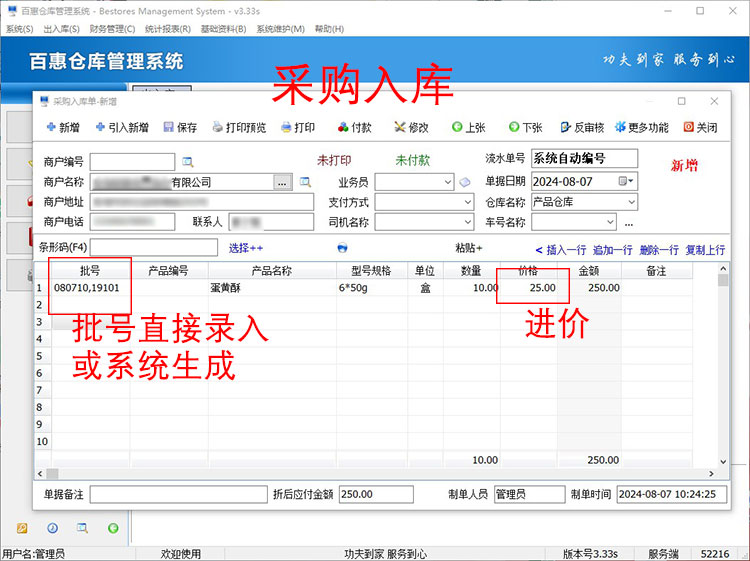The width and height of the screenshot is (750, 561).
Task: Click the vertical scrollbar down arrow in grid
Action: pyautogui.click(x=723, y=462)
